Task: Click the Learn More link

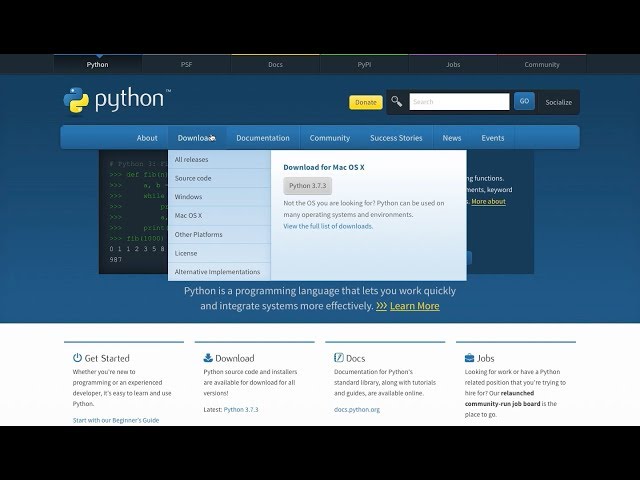Action: 415,306
